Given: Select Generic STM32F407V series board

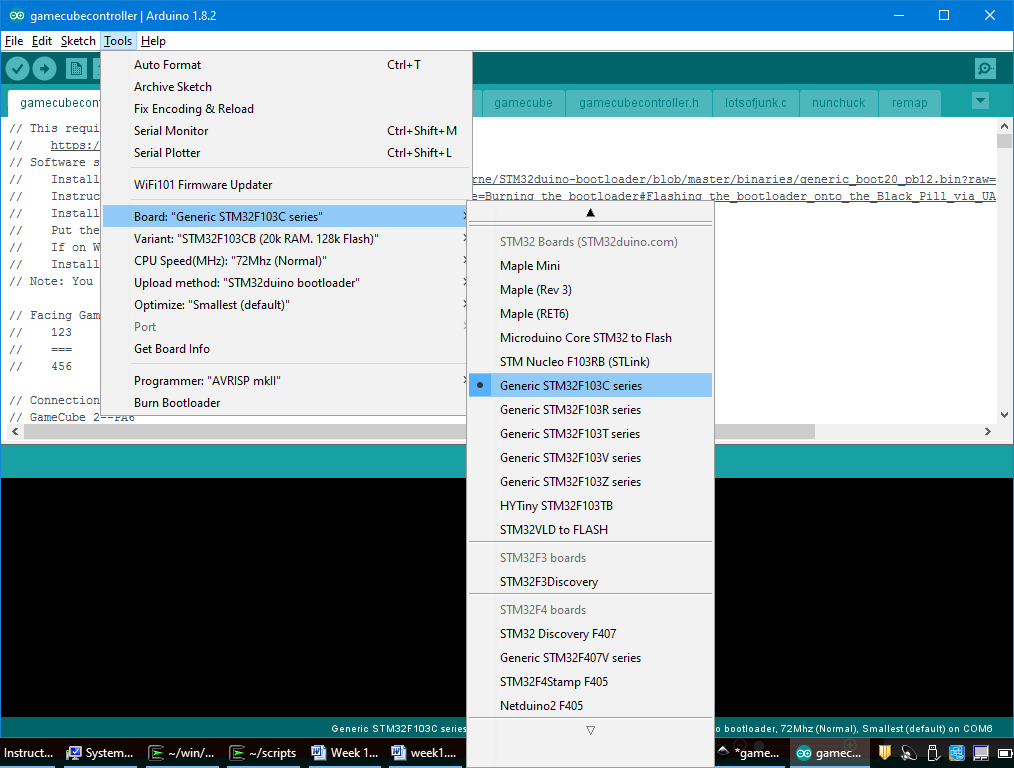Looking at the screenshot, I should point(590,657).
